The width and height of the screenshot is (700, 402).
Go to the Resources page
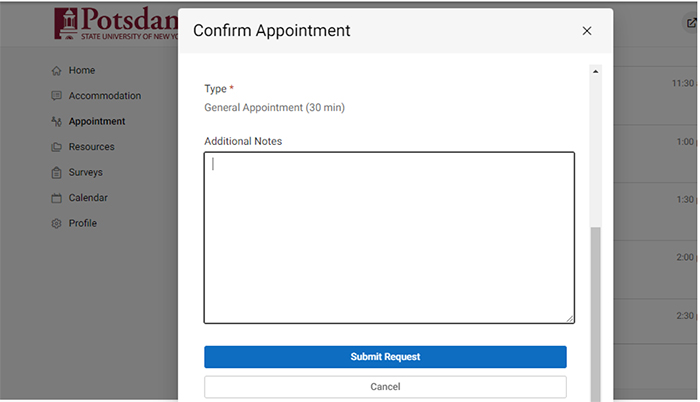92,147
